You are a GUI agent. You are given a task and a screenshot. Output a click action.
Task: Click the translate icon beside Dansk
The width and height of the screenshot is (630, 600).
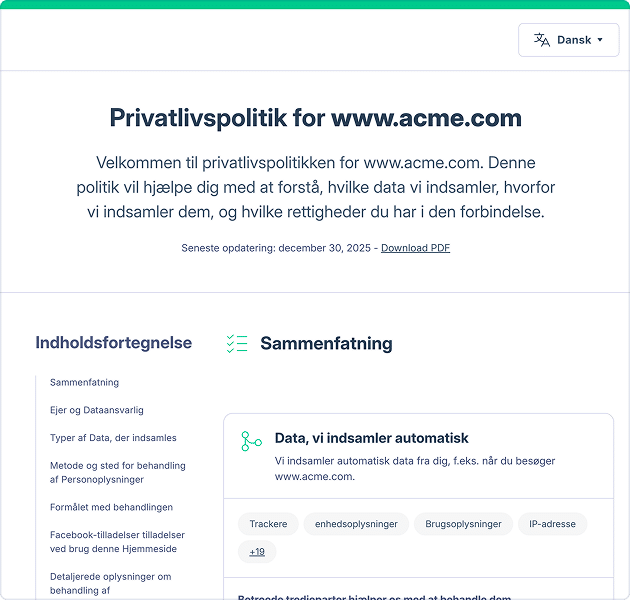pos(542,40)
